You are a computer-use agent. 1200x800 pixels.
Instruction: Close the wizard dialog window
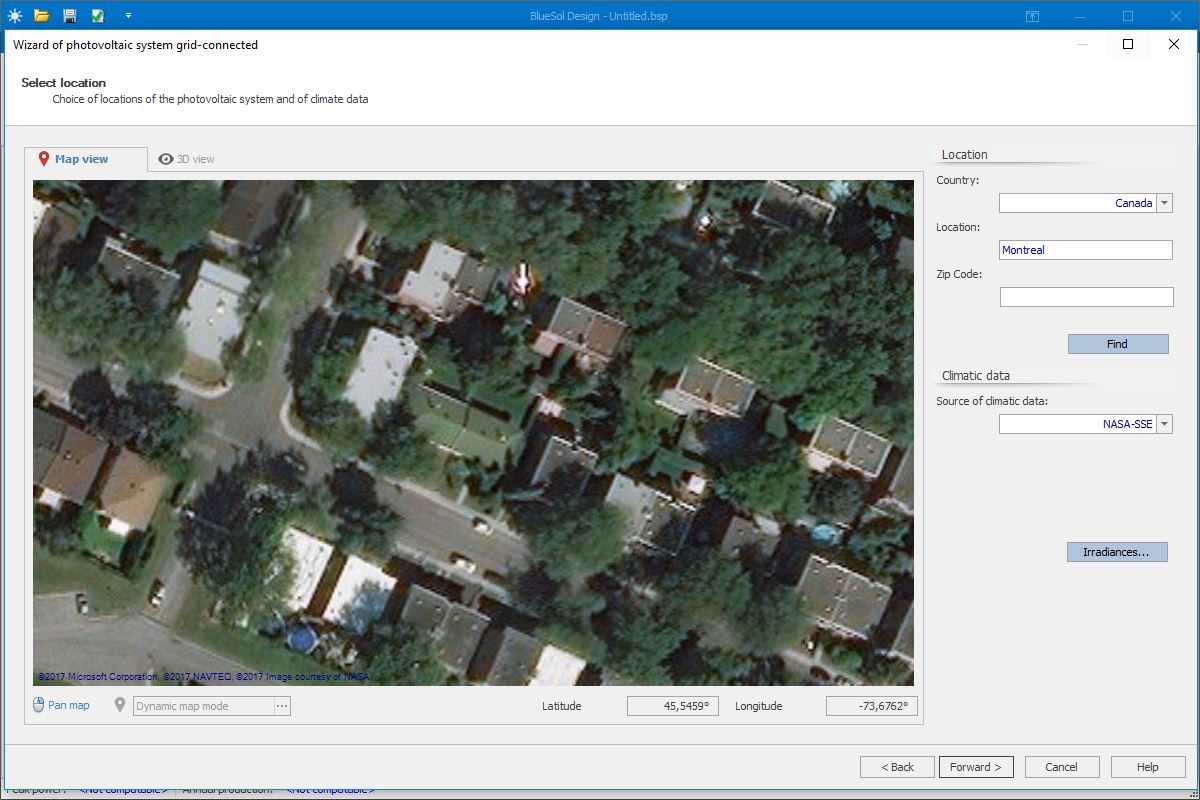[x=1174, y=44]
